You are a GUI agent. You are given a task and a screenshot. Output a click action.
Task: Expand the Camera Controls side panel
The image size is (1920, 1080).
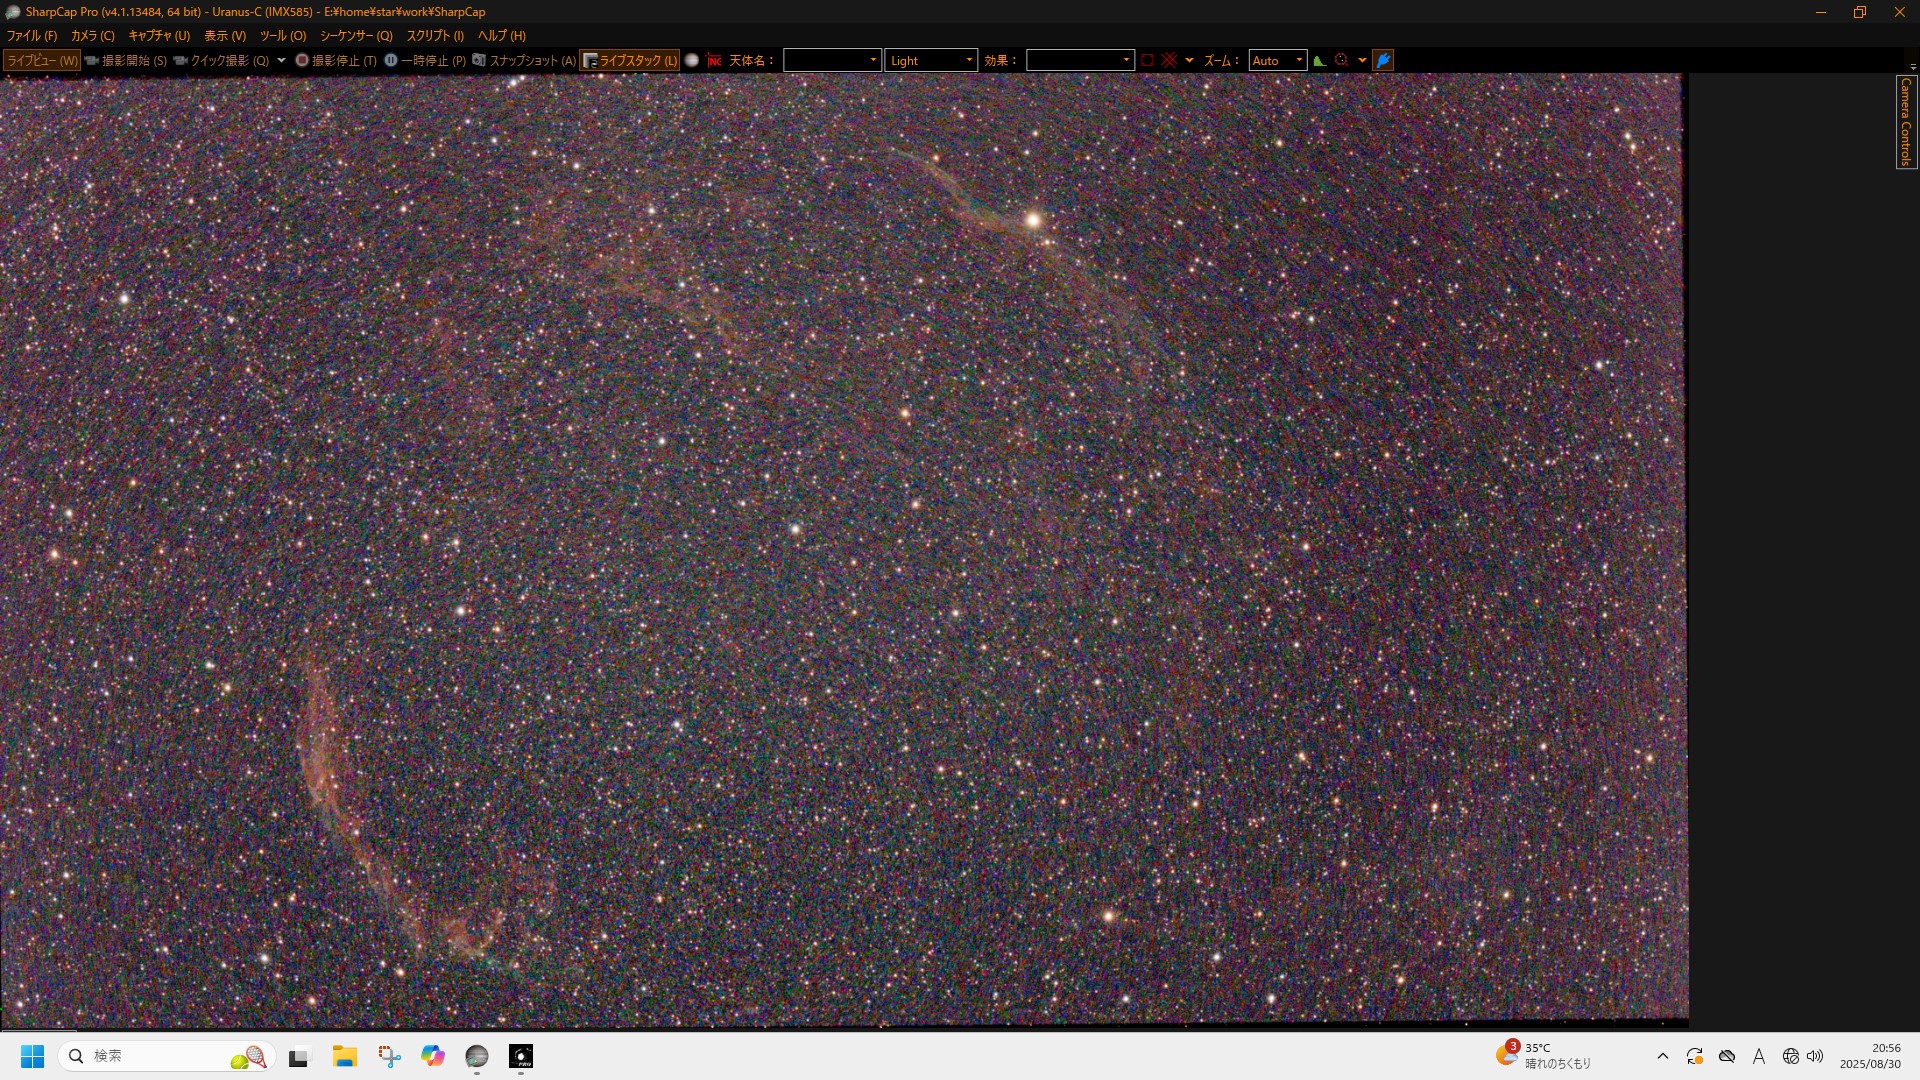click(x=1906, y=122)
